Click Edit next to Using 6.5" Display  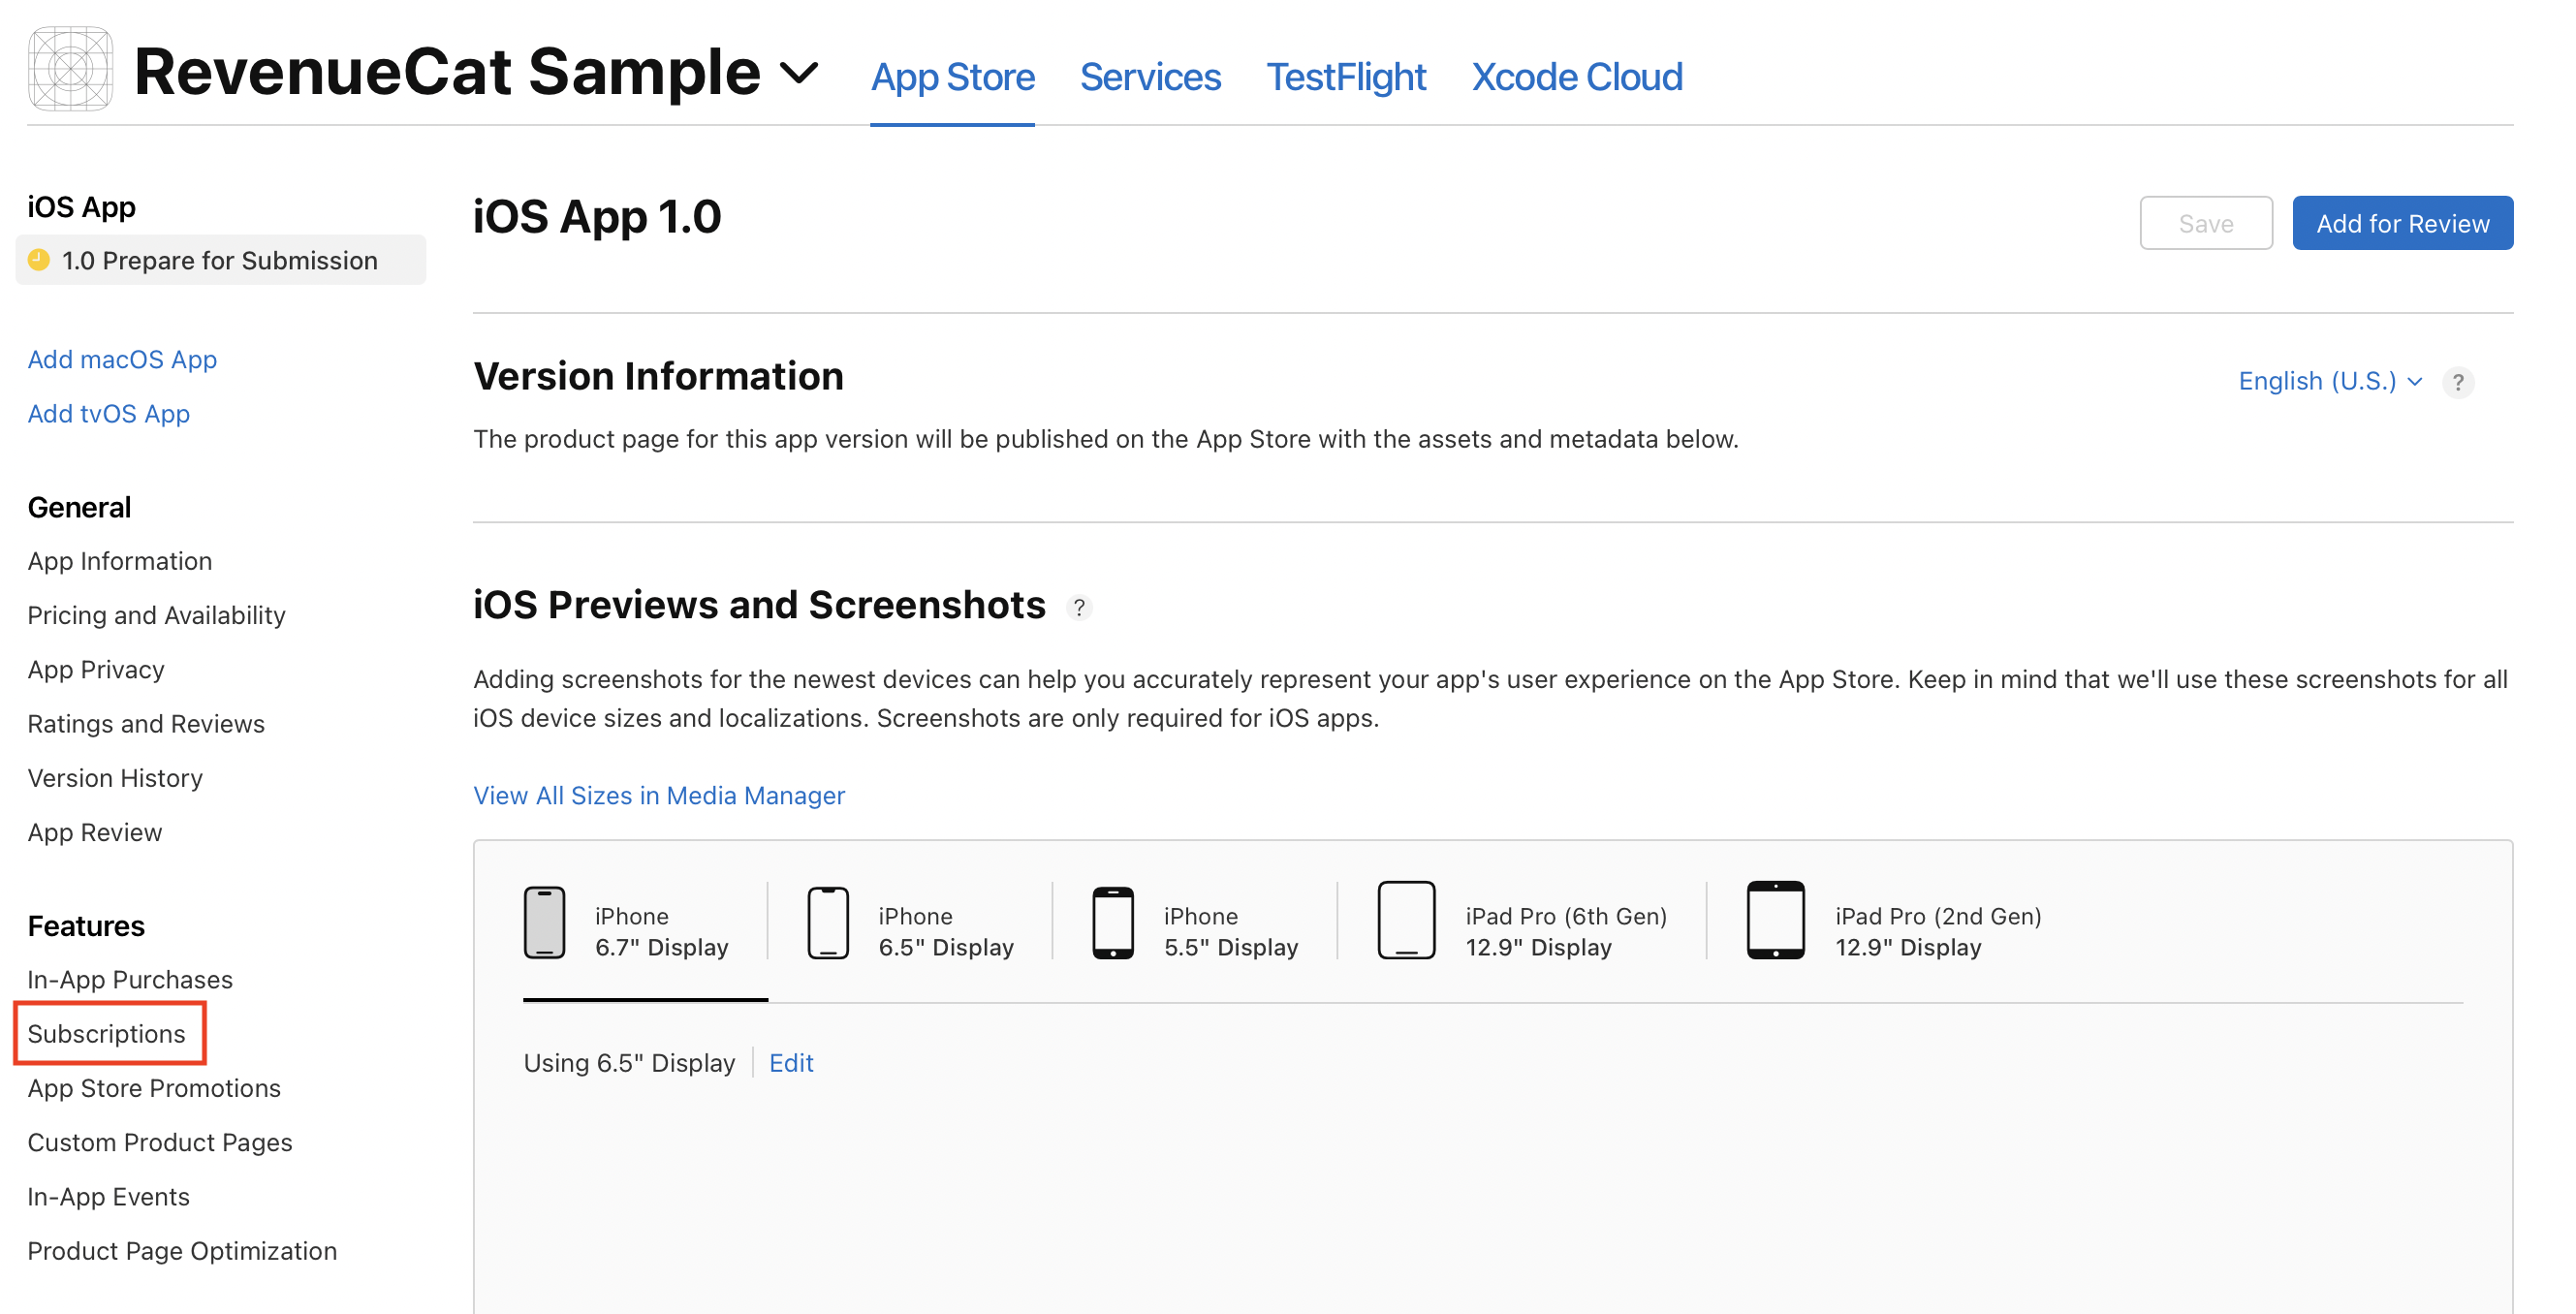pyautogui.click(x=790, y=1063)
